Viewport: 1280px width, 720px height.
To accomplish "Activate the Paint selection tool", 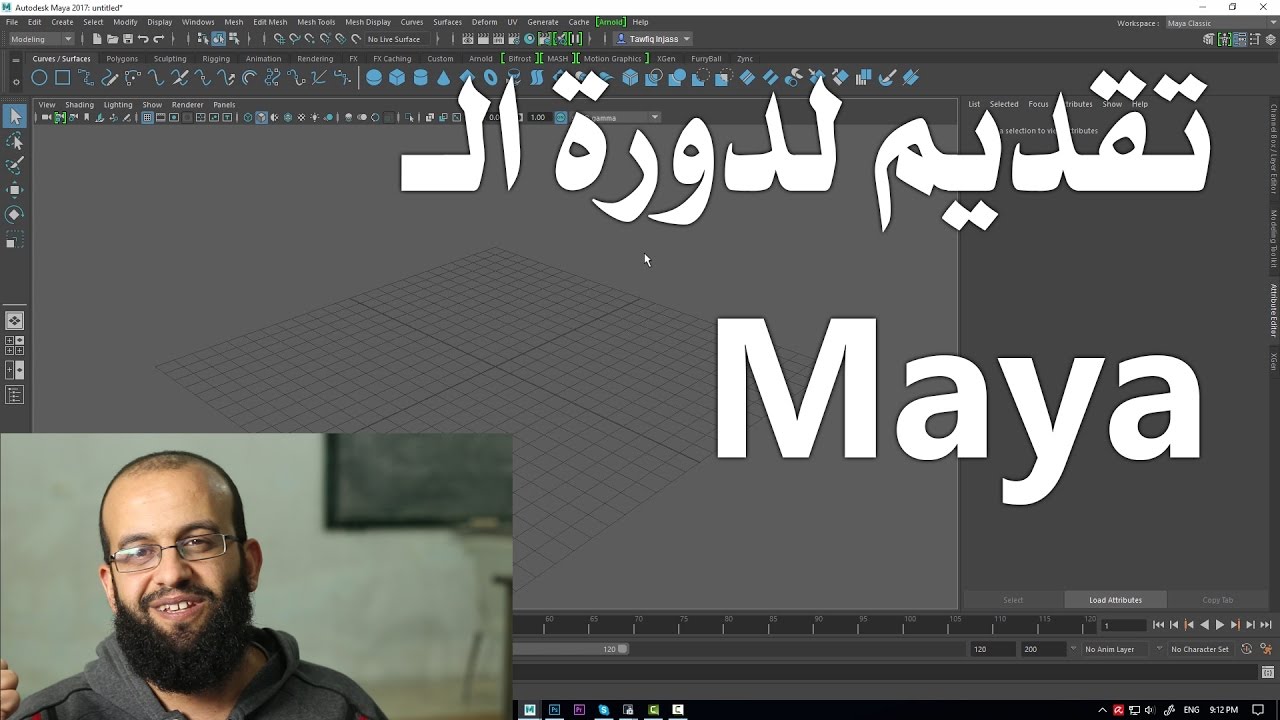I will 14,165.
